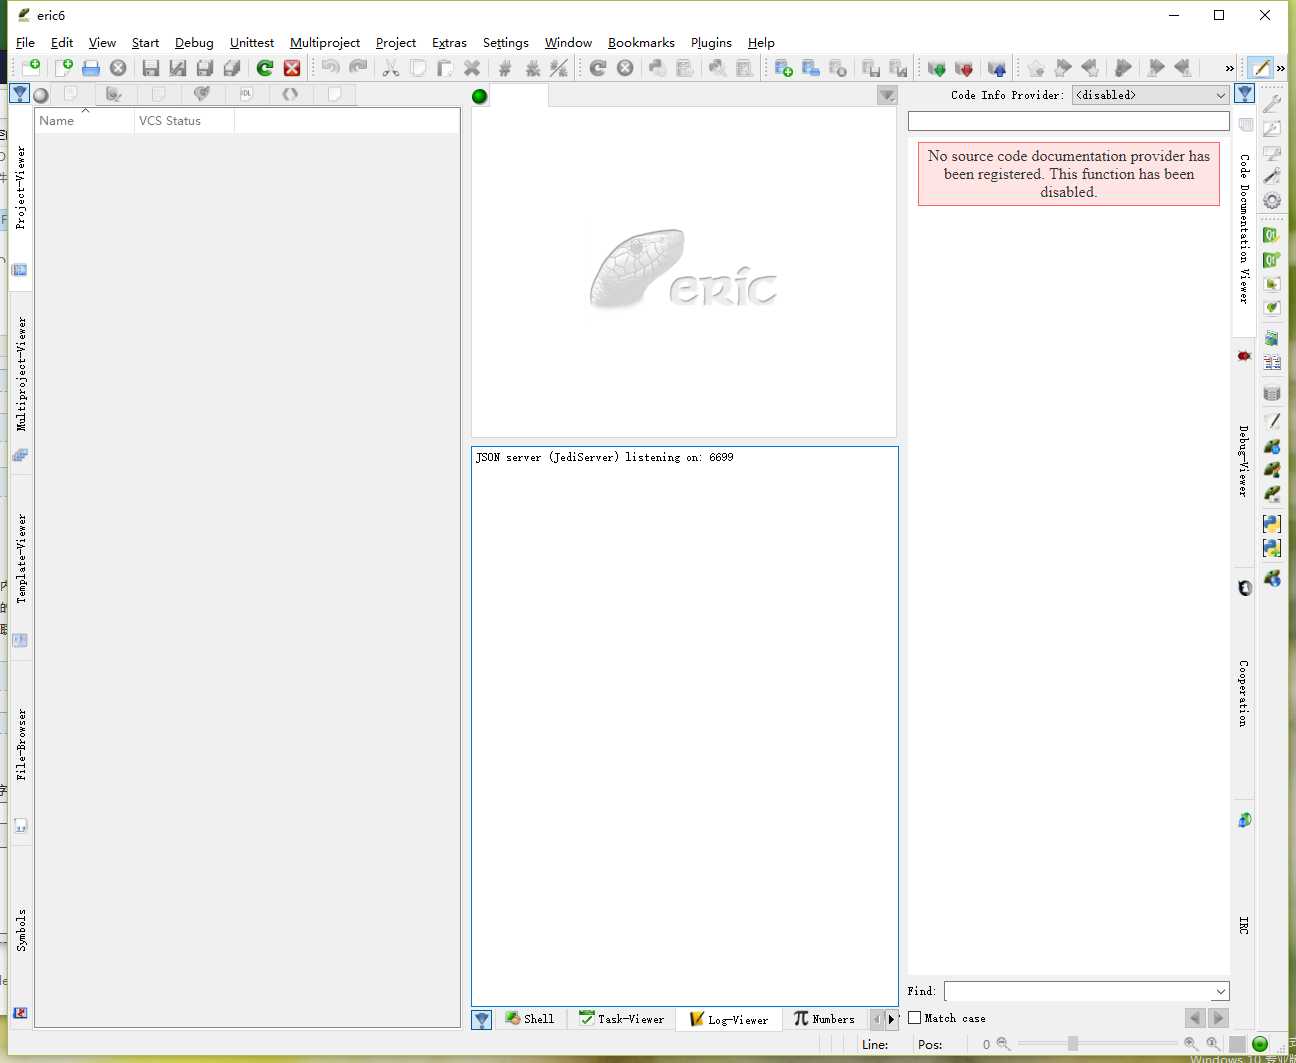1296x1063 pixels.
Task: Open the File menu
Action: 26,43
